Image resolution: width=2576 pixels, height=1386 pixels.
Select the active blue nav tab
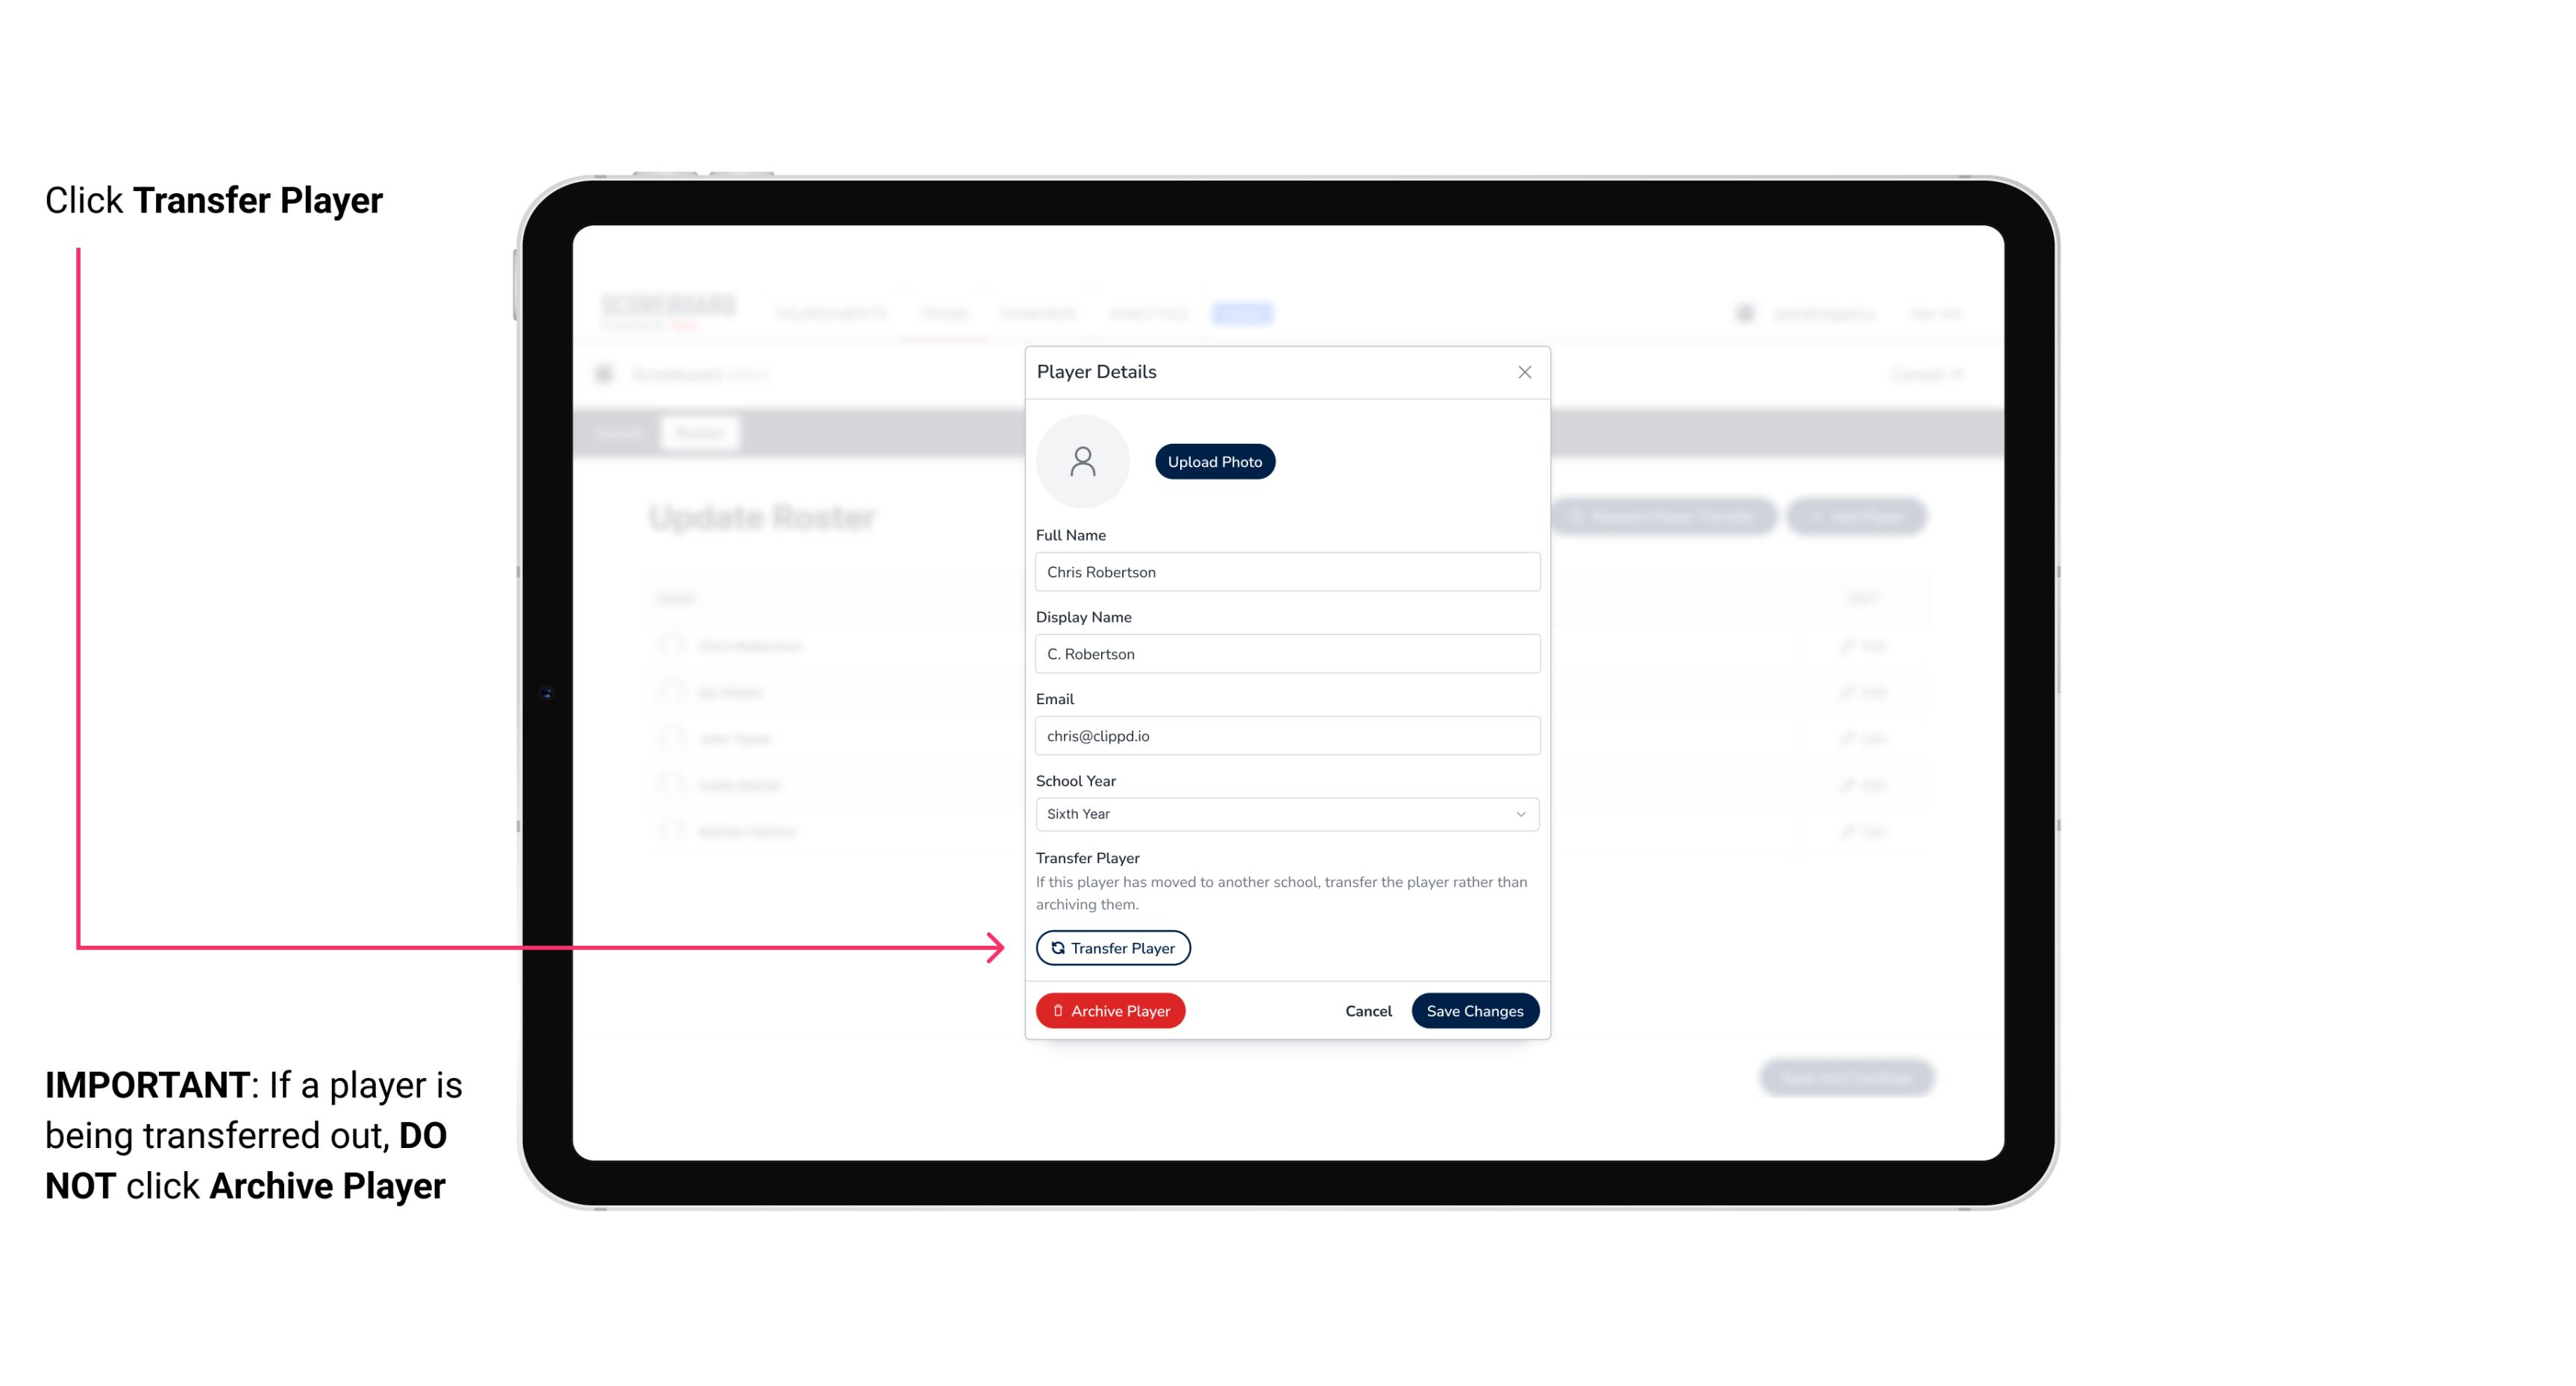pyautogui.click(x=1244, y=313)
